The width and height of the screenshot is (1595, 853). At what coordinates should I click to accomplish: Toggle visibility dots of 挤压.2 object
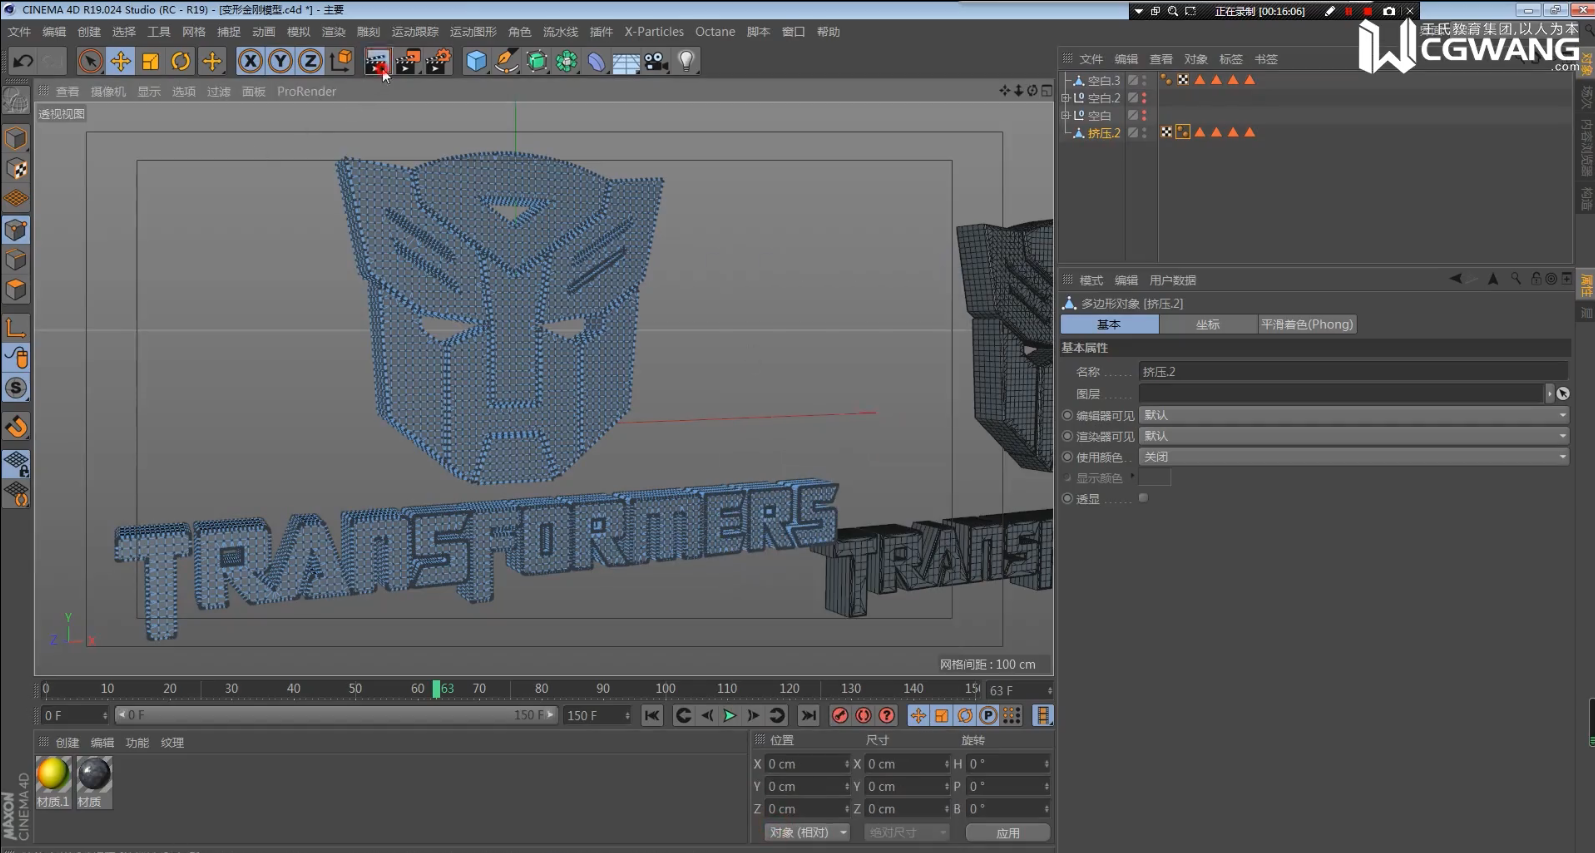click(x=1144, y=133)
